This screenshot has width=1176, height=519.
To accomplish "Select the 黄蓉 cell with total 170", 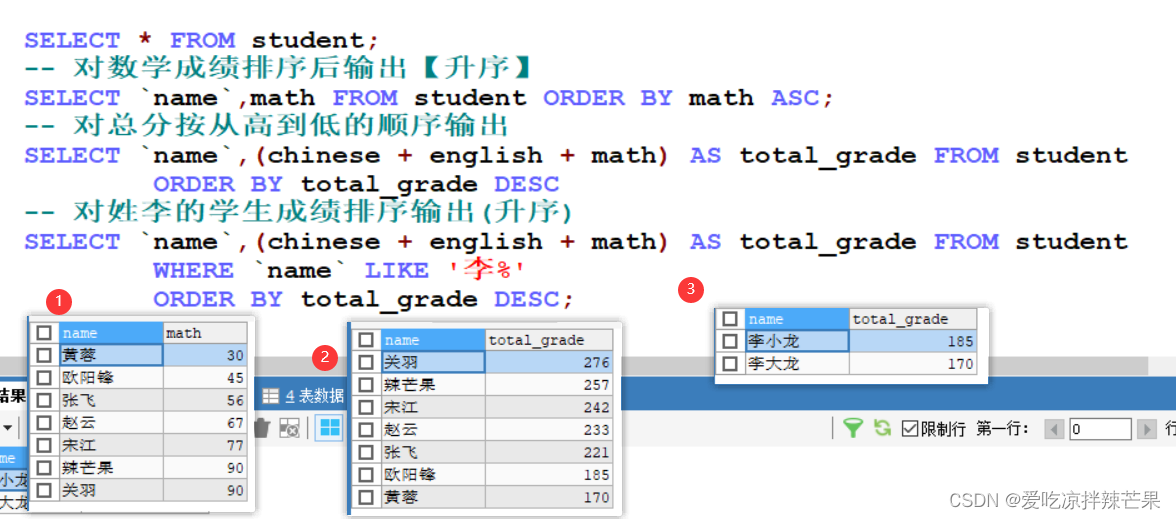I will tap(433, 497).
